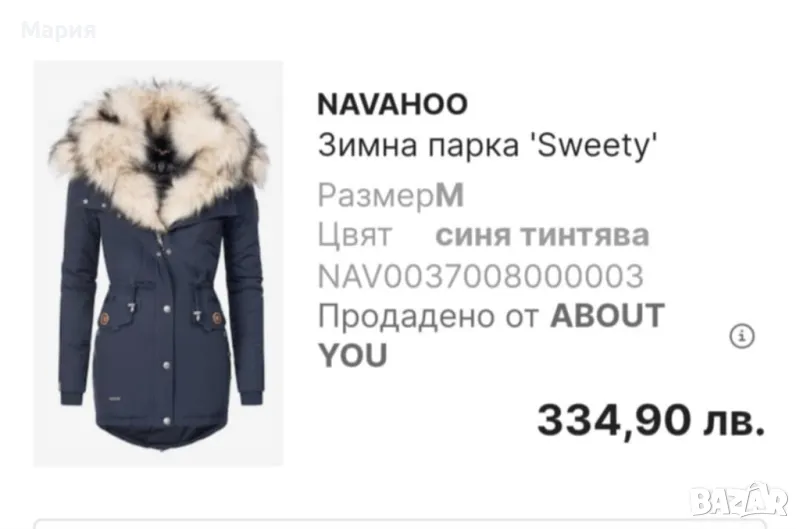800x529 pixels.
Task: Click the Продадено от text
Action: pyautogui.click(x=428, y=316)
